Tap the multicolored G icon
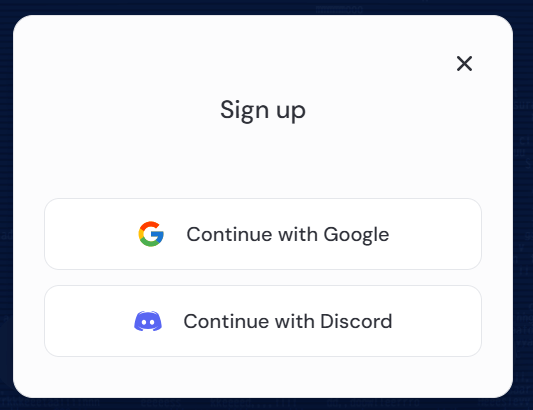 (151, 234)
